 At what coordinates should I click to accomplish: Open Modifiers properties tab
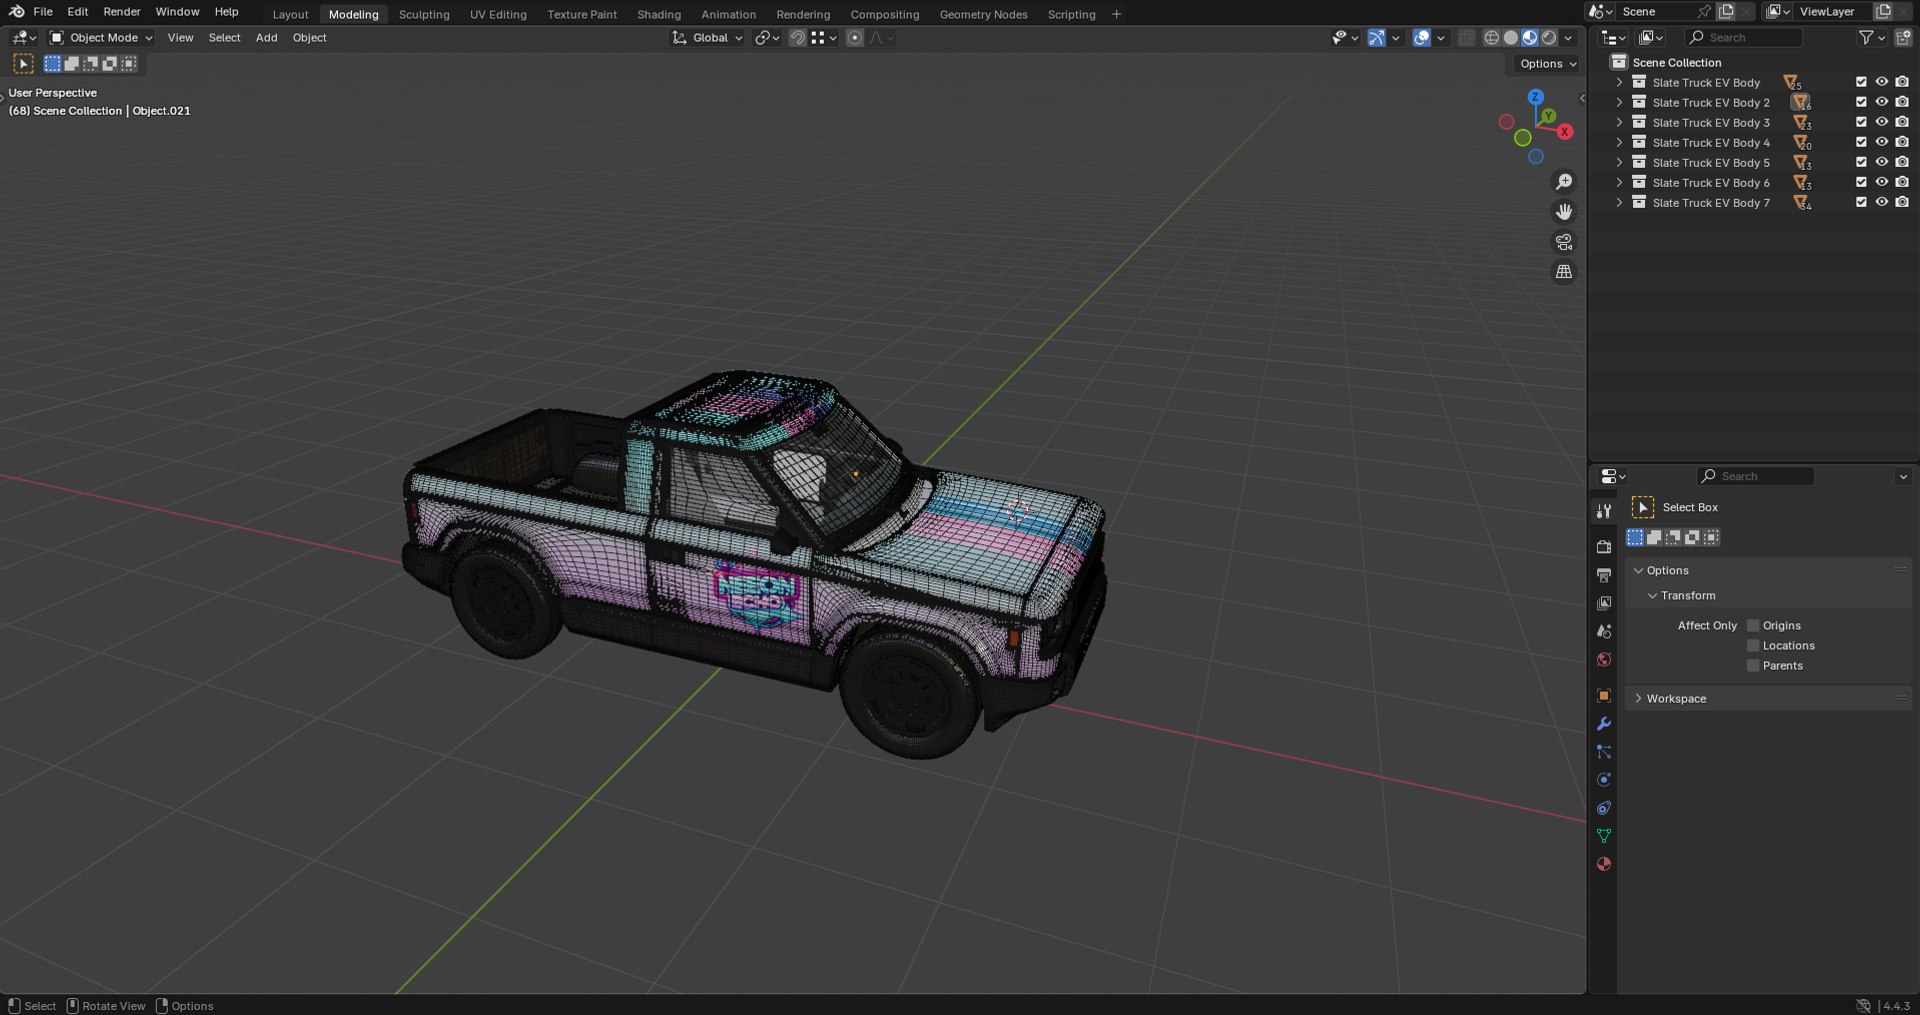[1604, 724]
